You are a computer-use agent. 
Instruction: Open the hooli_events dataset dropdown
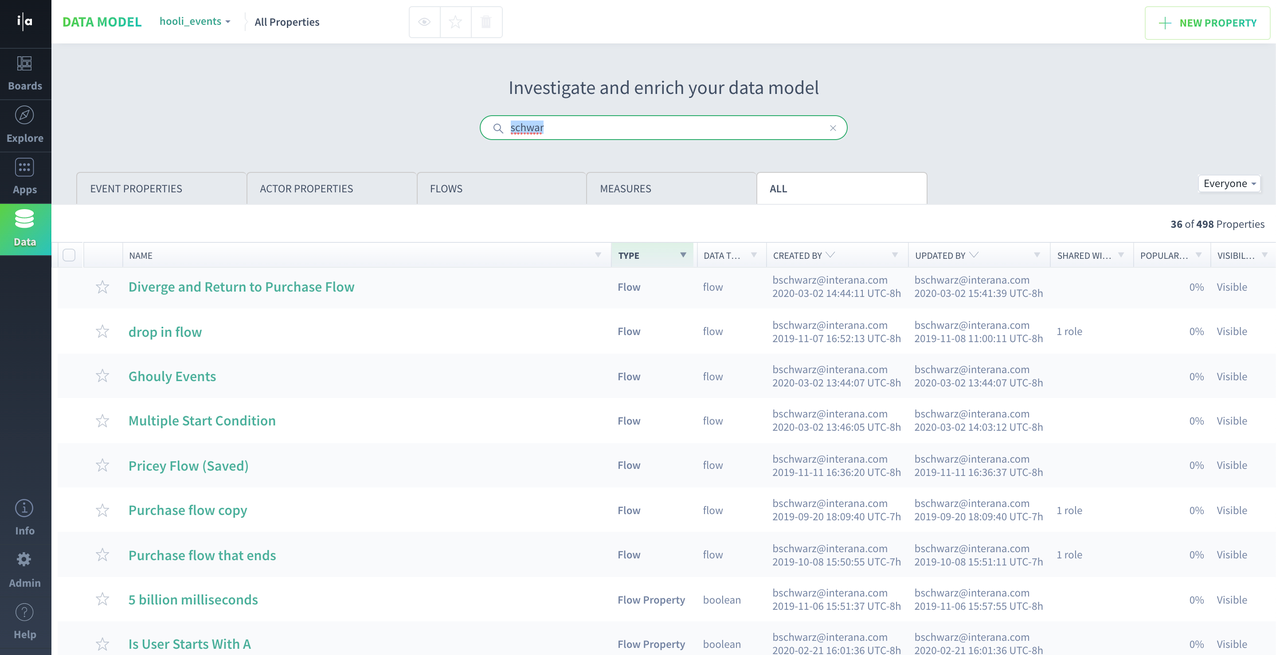195,21
